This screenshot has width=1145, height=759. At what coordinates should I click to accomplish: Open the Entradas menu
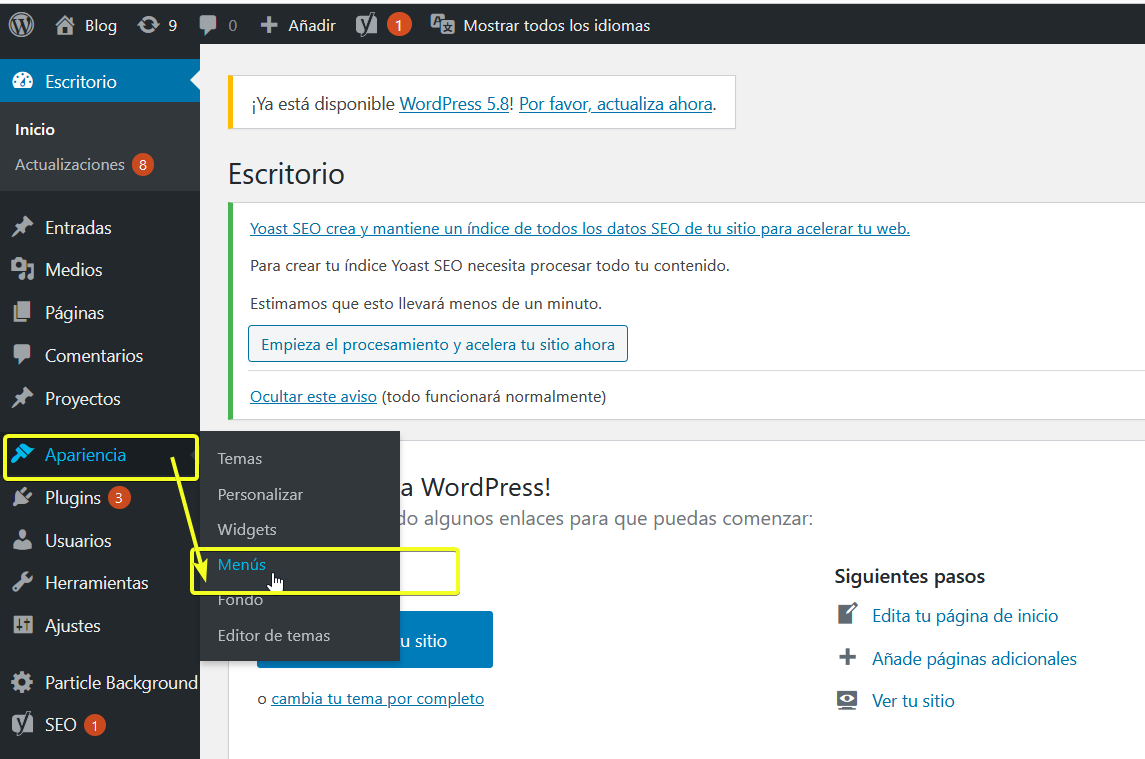(78, 227)
